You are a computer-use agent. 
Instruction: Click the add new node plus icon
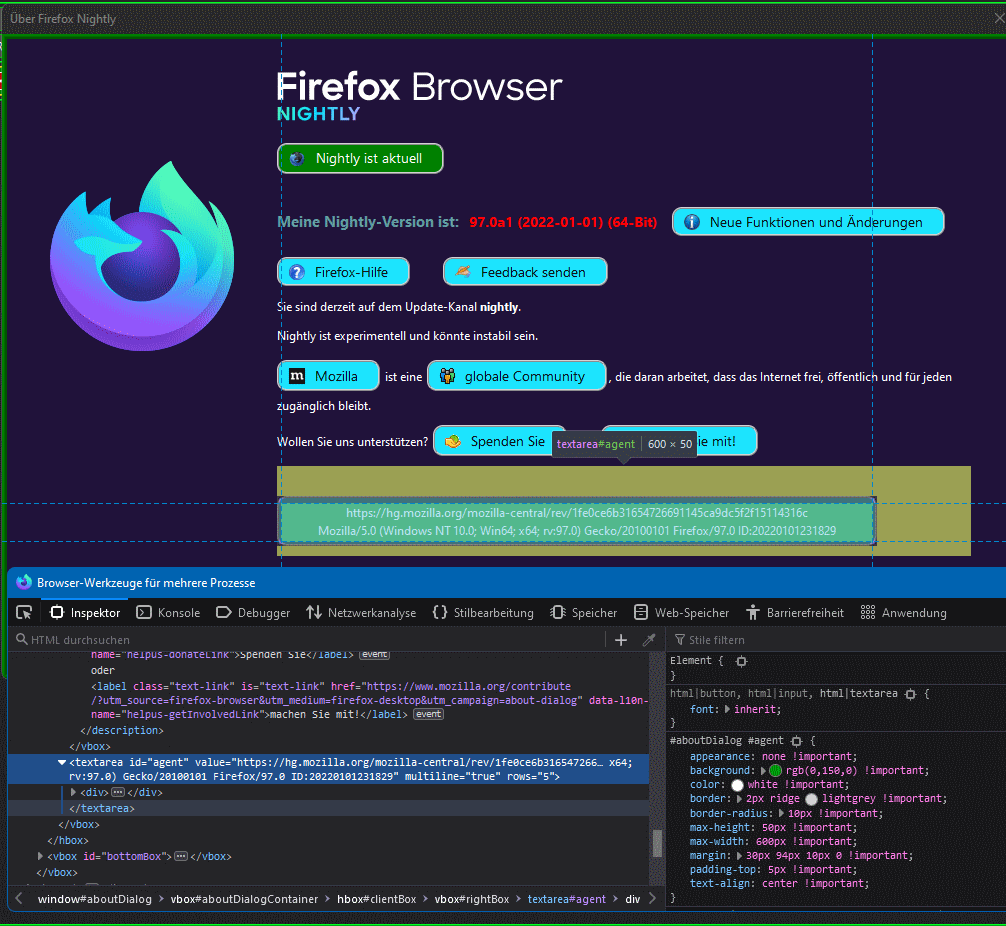click(621, 640)
